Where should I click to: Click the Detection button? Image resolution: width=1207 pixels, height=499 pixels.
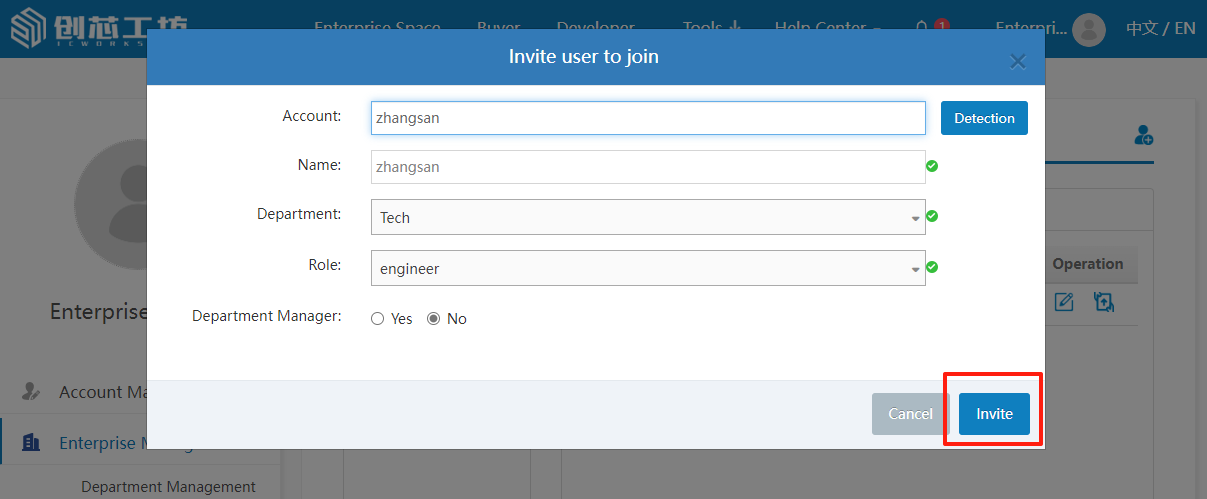(984, 118)
